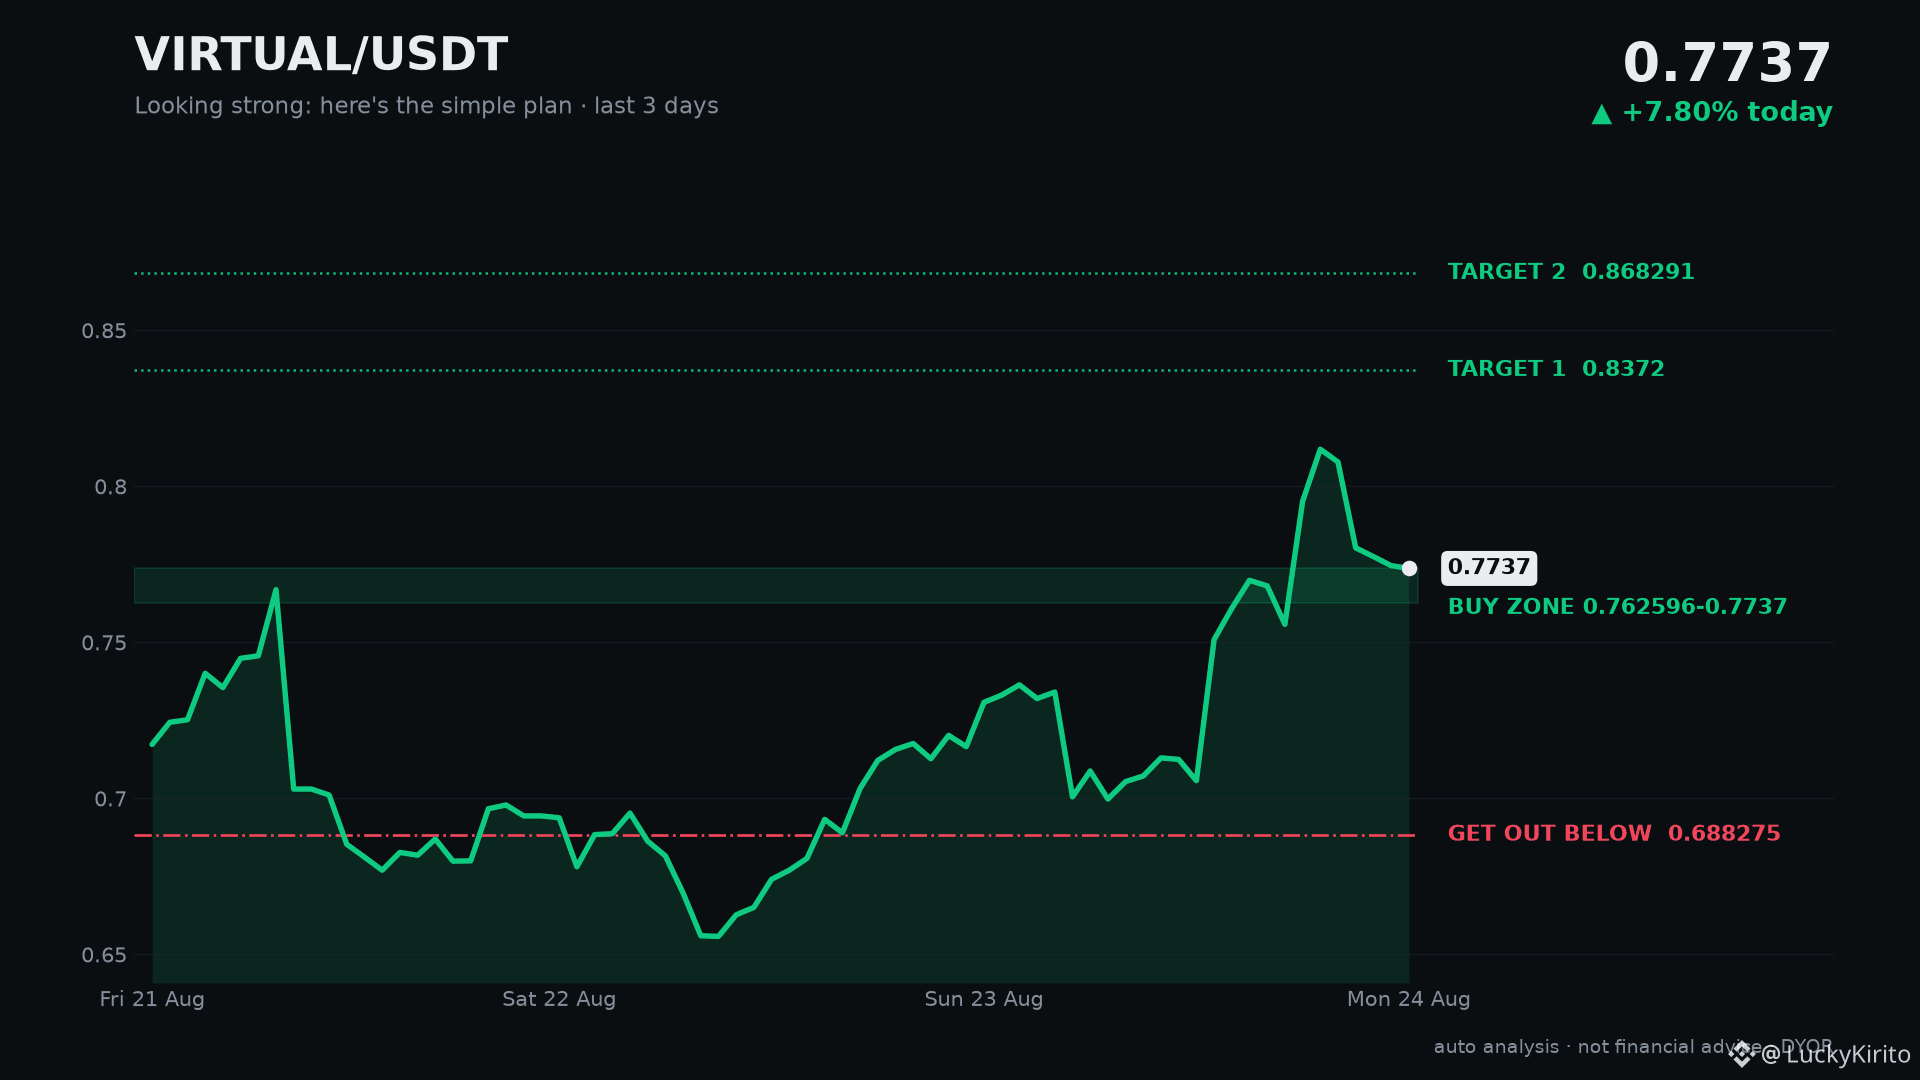Click the TARGET 2 0.868291 label

(x=1571, y=272)
